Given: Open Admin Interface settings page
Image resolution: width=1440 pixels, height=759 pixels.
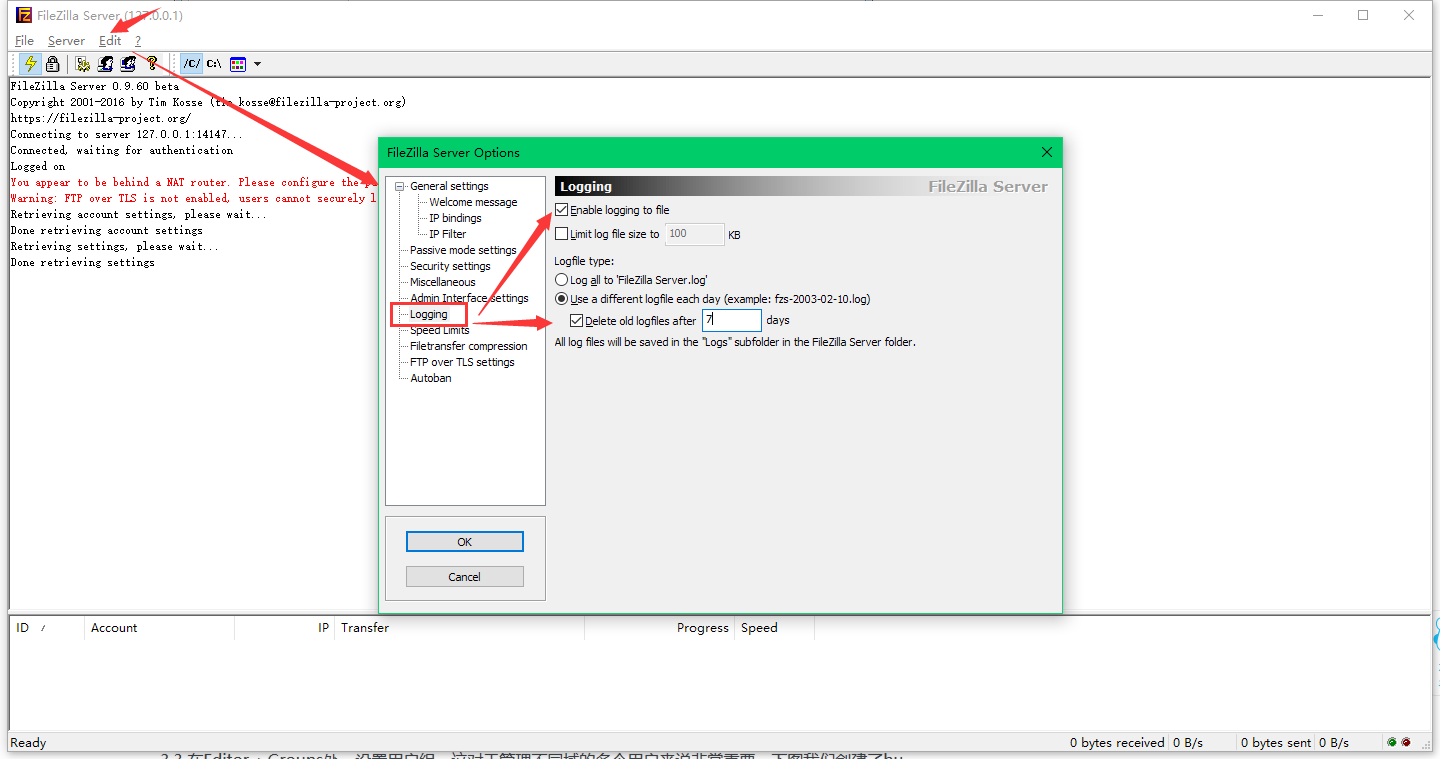Looking at the screenshot, I should (x=469, y=298).
